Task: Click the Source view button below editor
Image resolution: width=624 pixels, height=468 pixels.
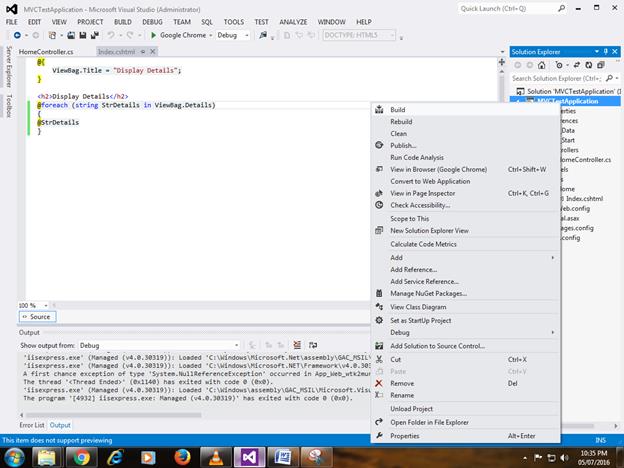Action: pos(35,317)
